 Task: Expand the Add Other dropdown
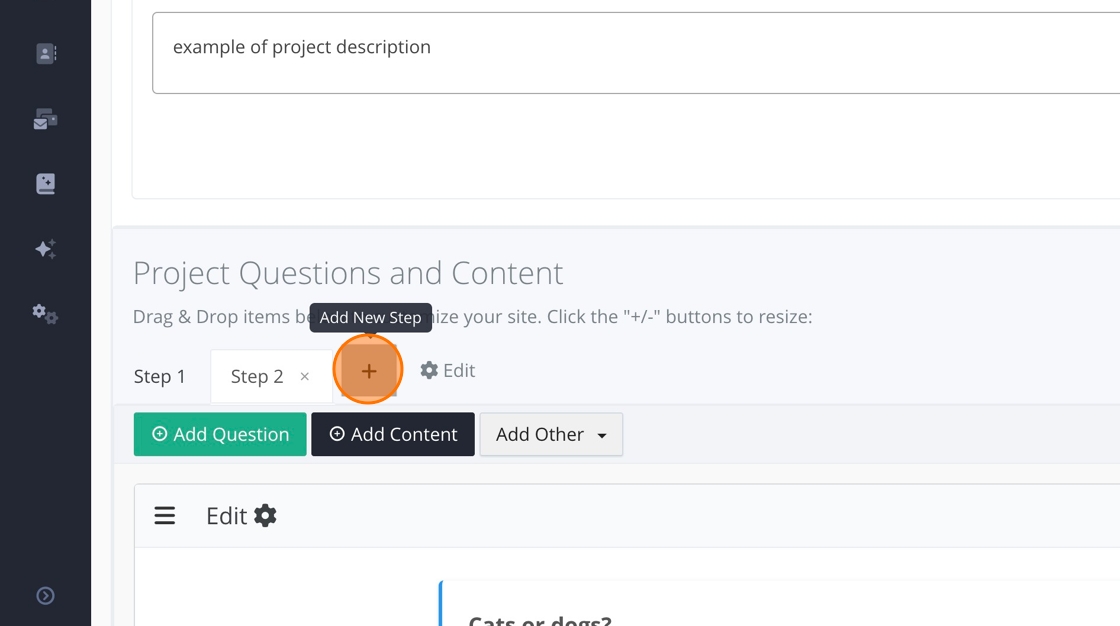click(x=551, y=435)
